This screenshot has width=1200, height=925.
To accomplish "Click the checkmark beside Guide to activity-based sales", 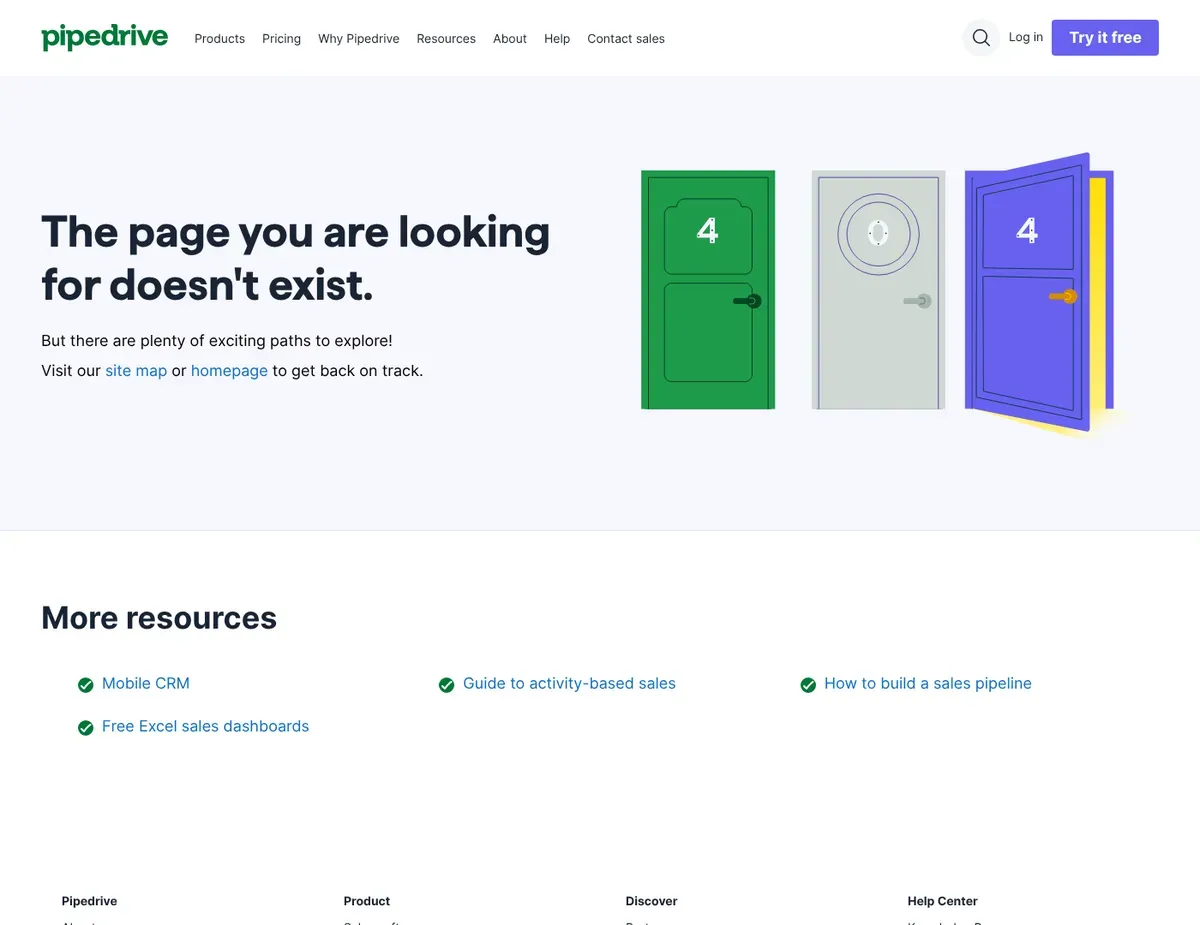I will tap(447, 684).
